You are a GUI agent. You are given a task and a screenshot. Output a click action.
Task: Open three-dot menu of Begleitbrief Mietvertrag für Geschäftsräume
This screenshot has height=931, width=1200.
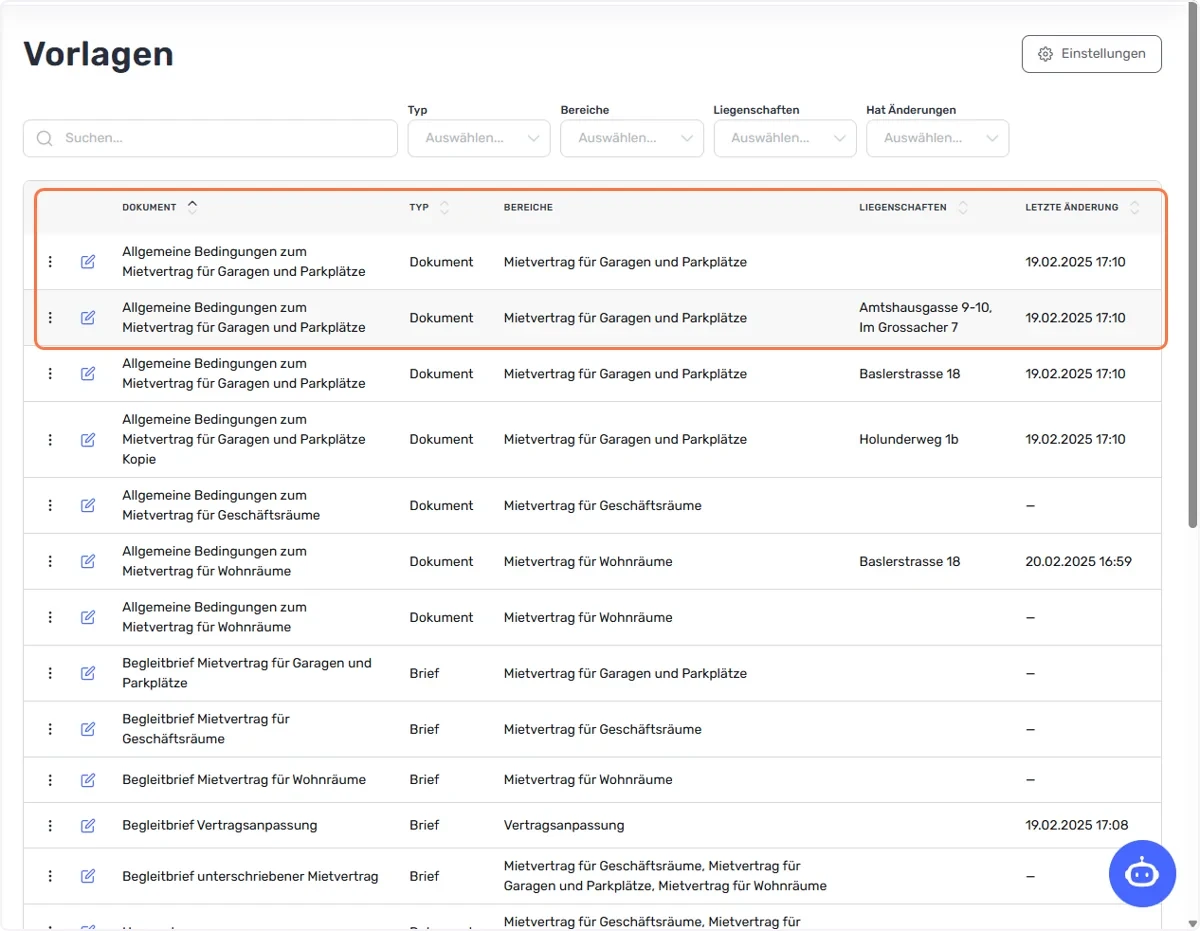click(50, 730)
